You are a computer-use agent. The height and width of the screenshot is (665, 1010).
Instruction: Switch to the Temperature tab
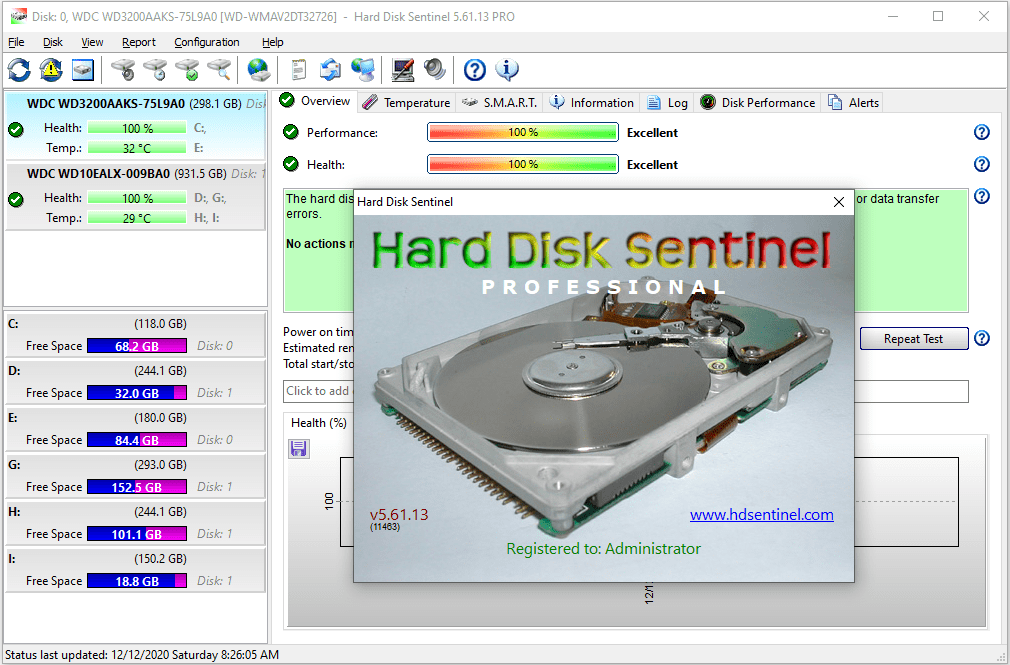point(406,102)
